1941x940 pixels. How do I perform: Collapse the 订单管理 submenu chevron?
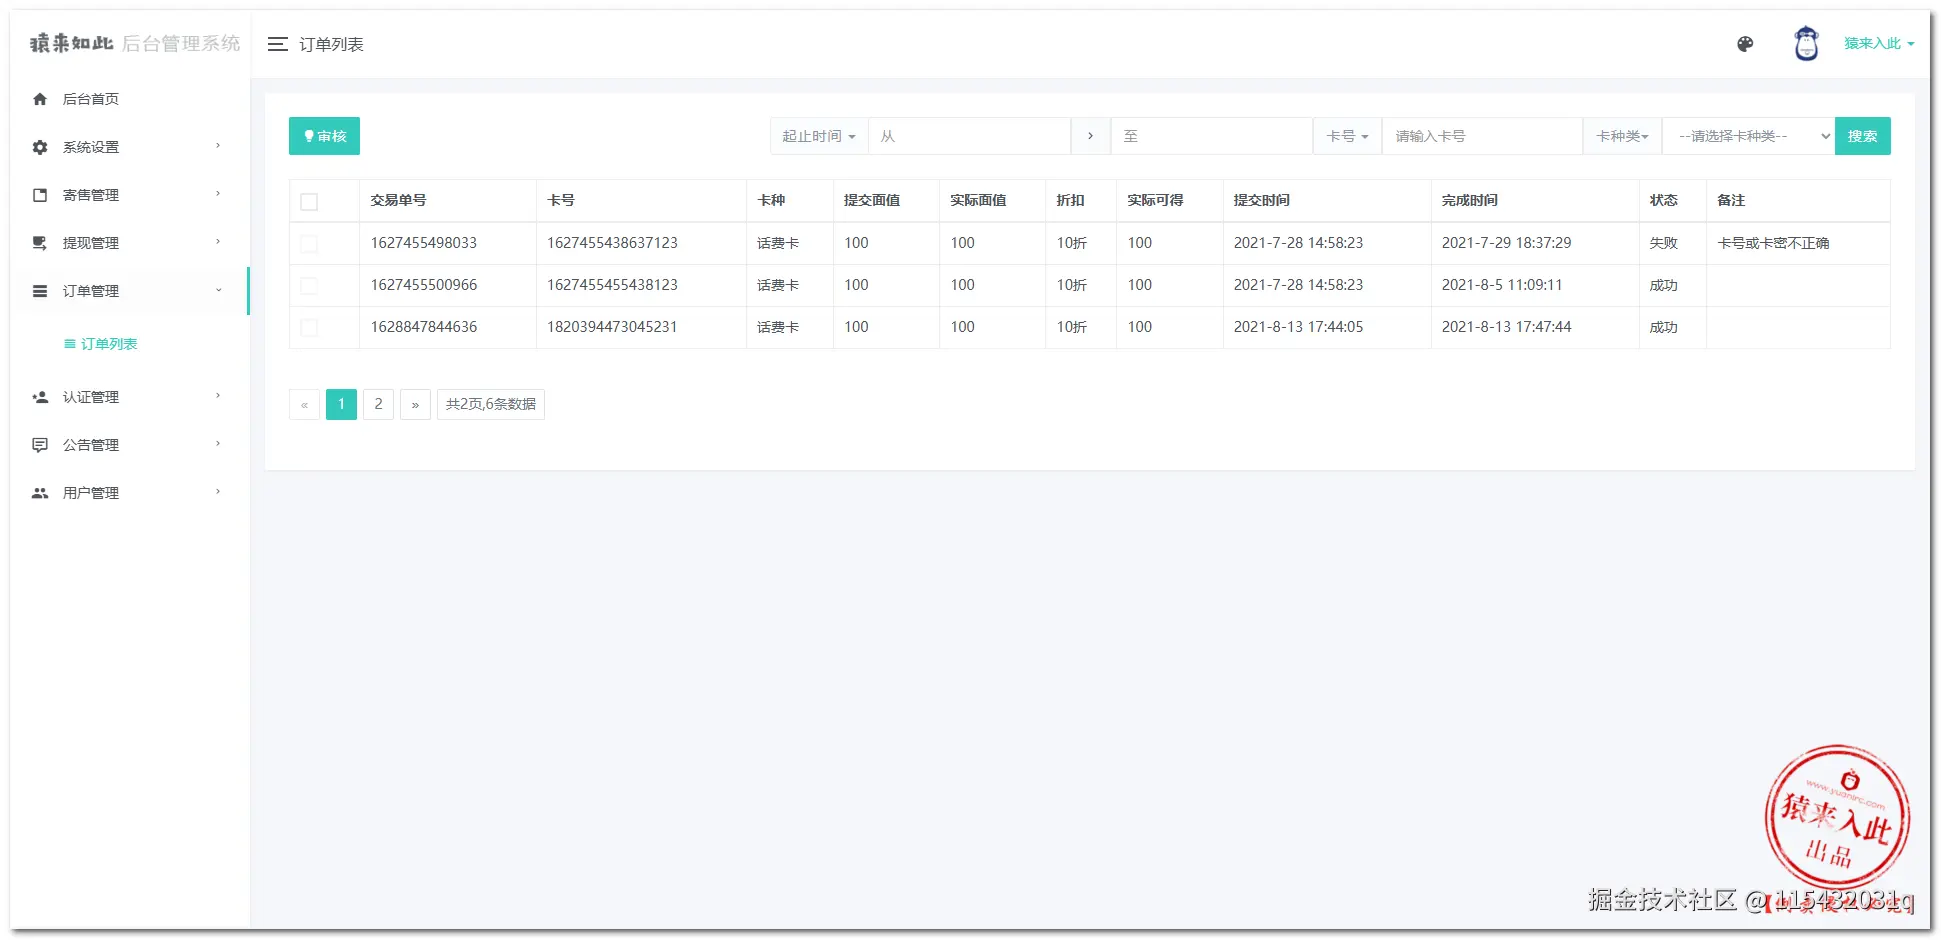pos(218,290)
